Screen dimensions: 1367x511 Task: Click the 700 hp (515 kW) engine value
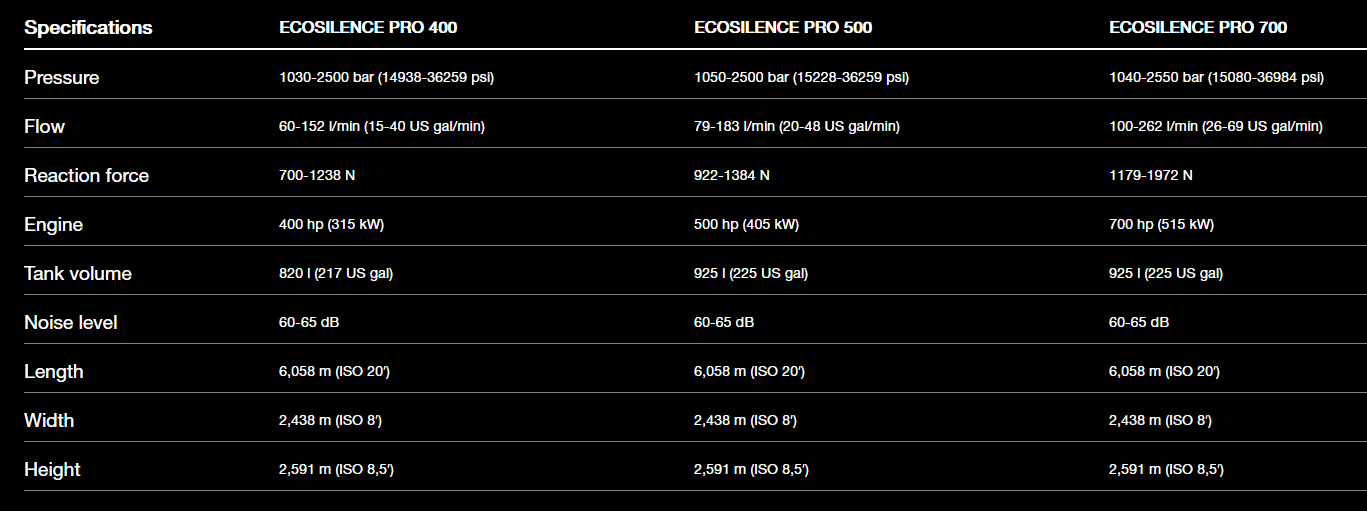pos(1161,225)
